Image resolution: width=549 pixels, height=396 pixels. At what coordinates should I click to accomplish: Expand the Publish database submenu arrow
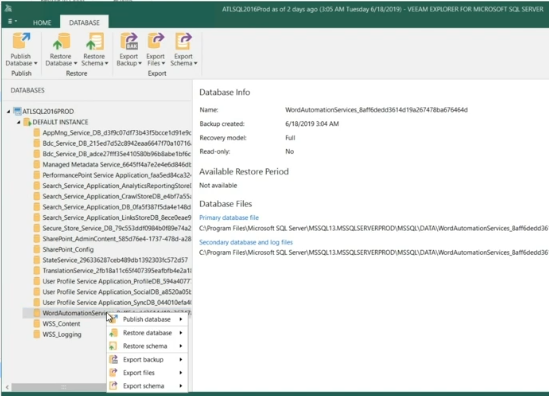tap(181, 319)
